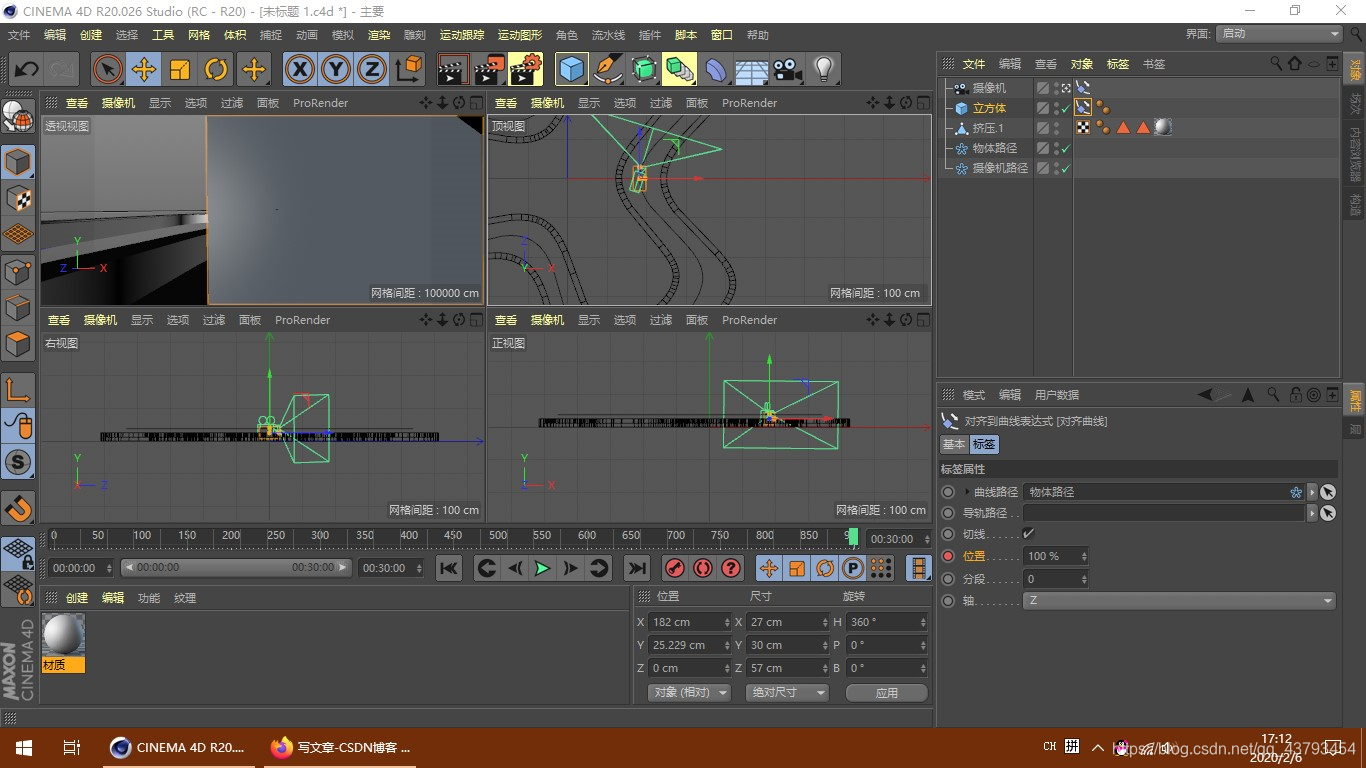Viewport: 1366px width, 768px height.
Task: Toggle Parameter keyframe P icon
Action: 853,568
